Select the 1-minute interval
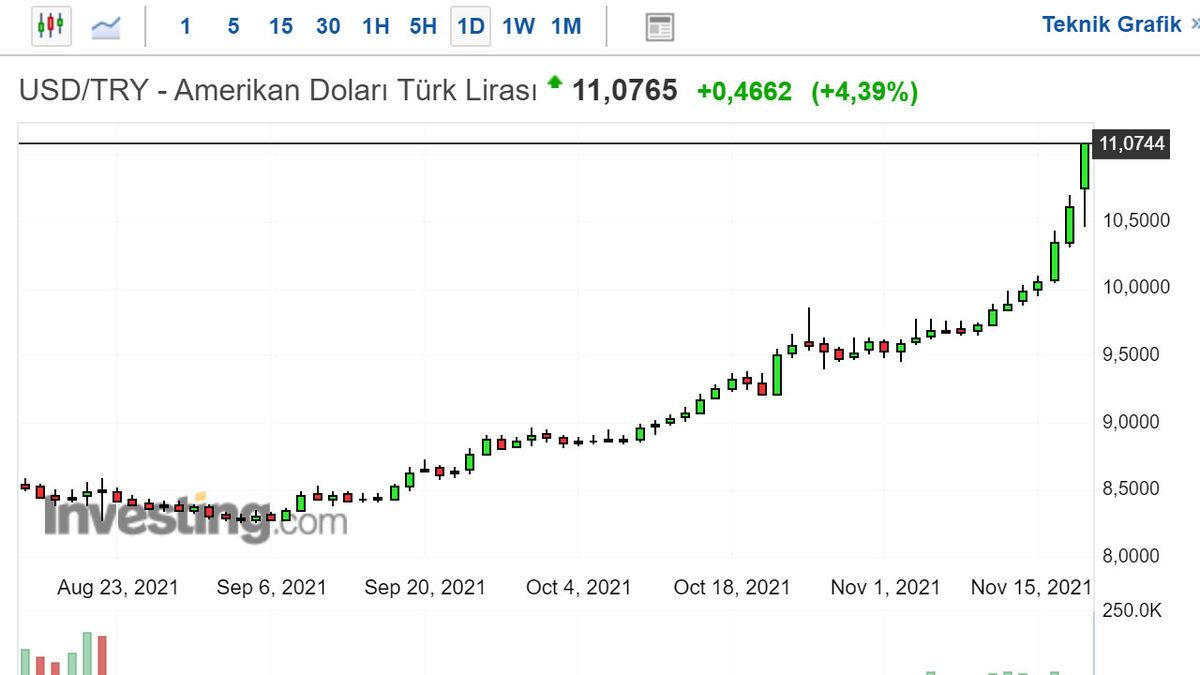The width and height of the screenshot is (1200, 675). click(186, 26)
